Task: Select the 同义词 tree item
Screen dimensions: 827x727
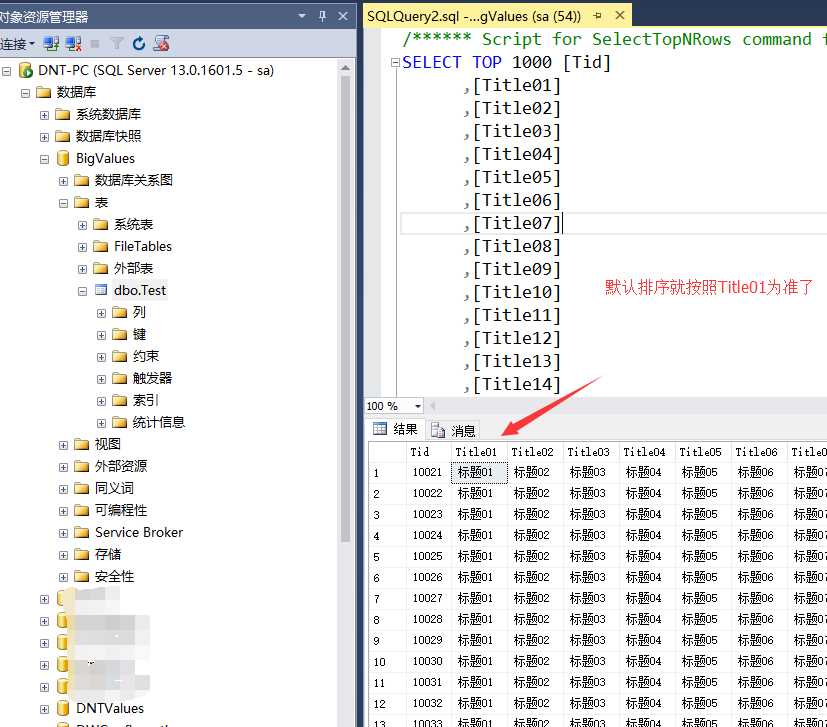Action: [x=114, y=489]
